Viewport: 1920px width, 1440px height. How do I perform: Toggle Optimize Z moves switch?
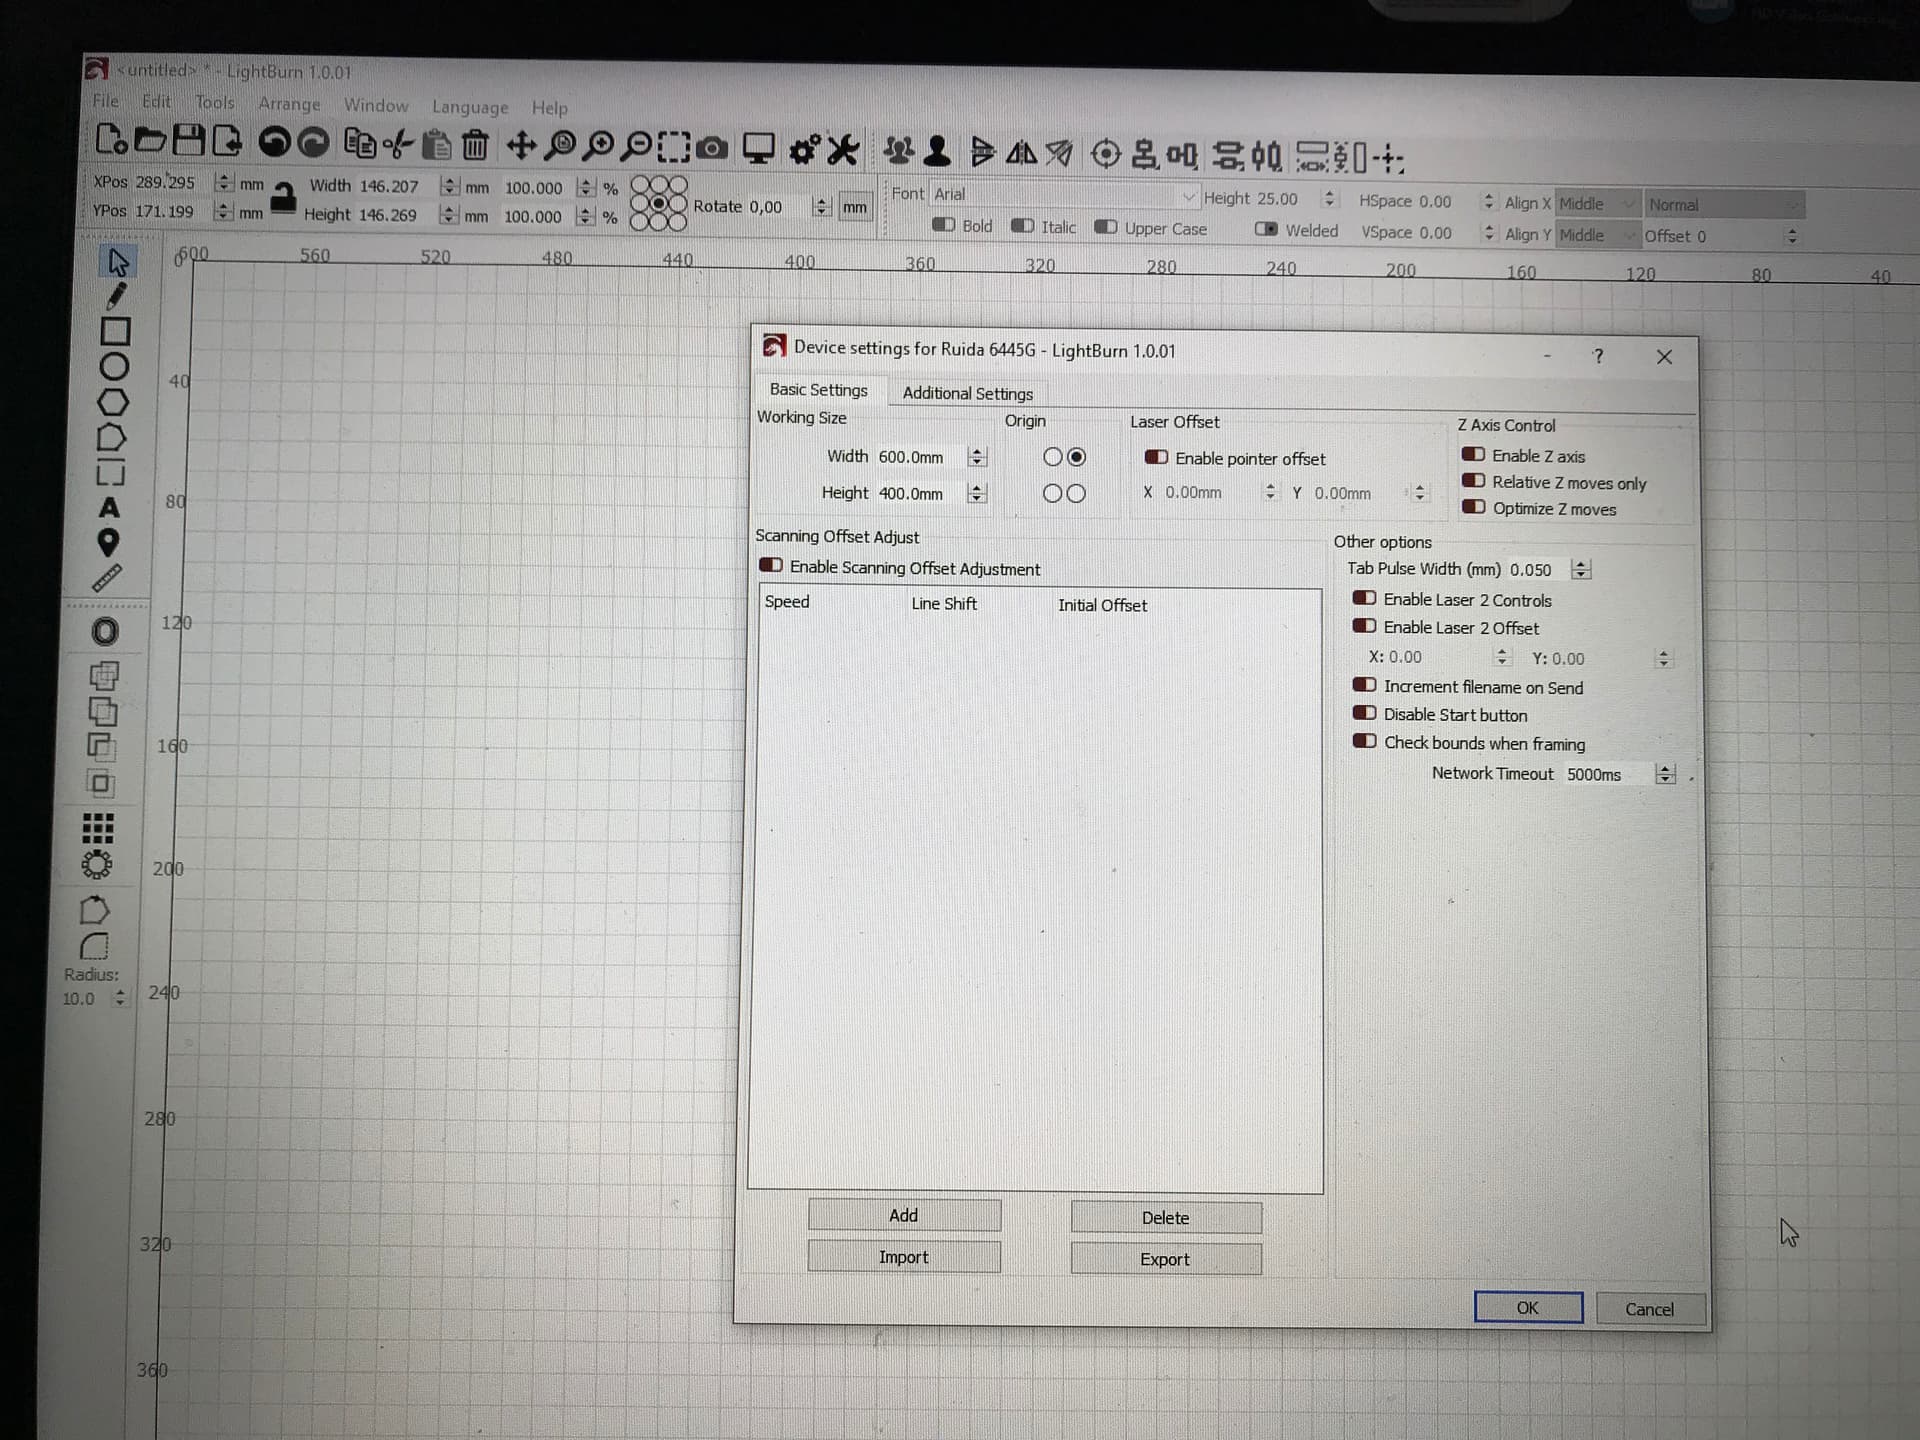coord(1473,507)
